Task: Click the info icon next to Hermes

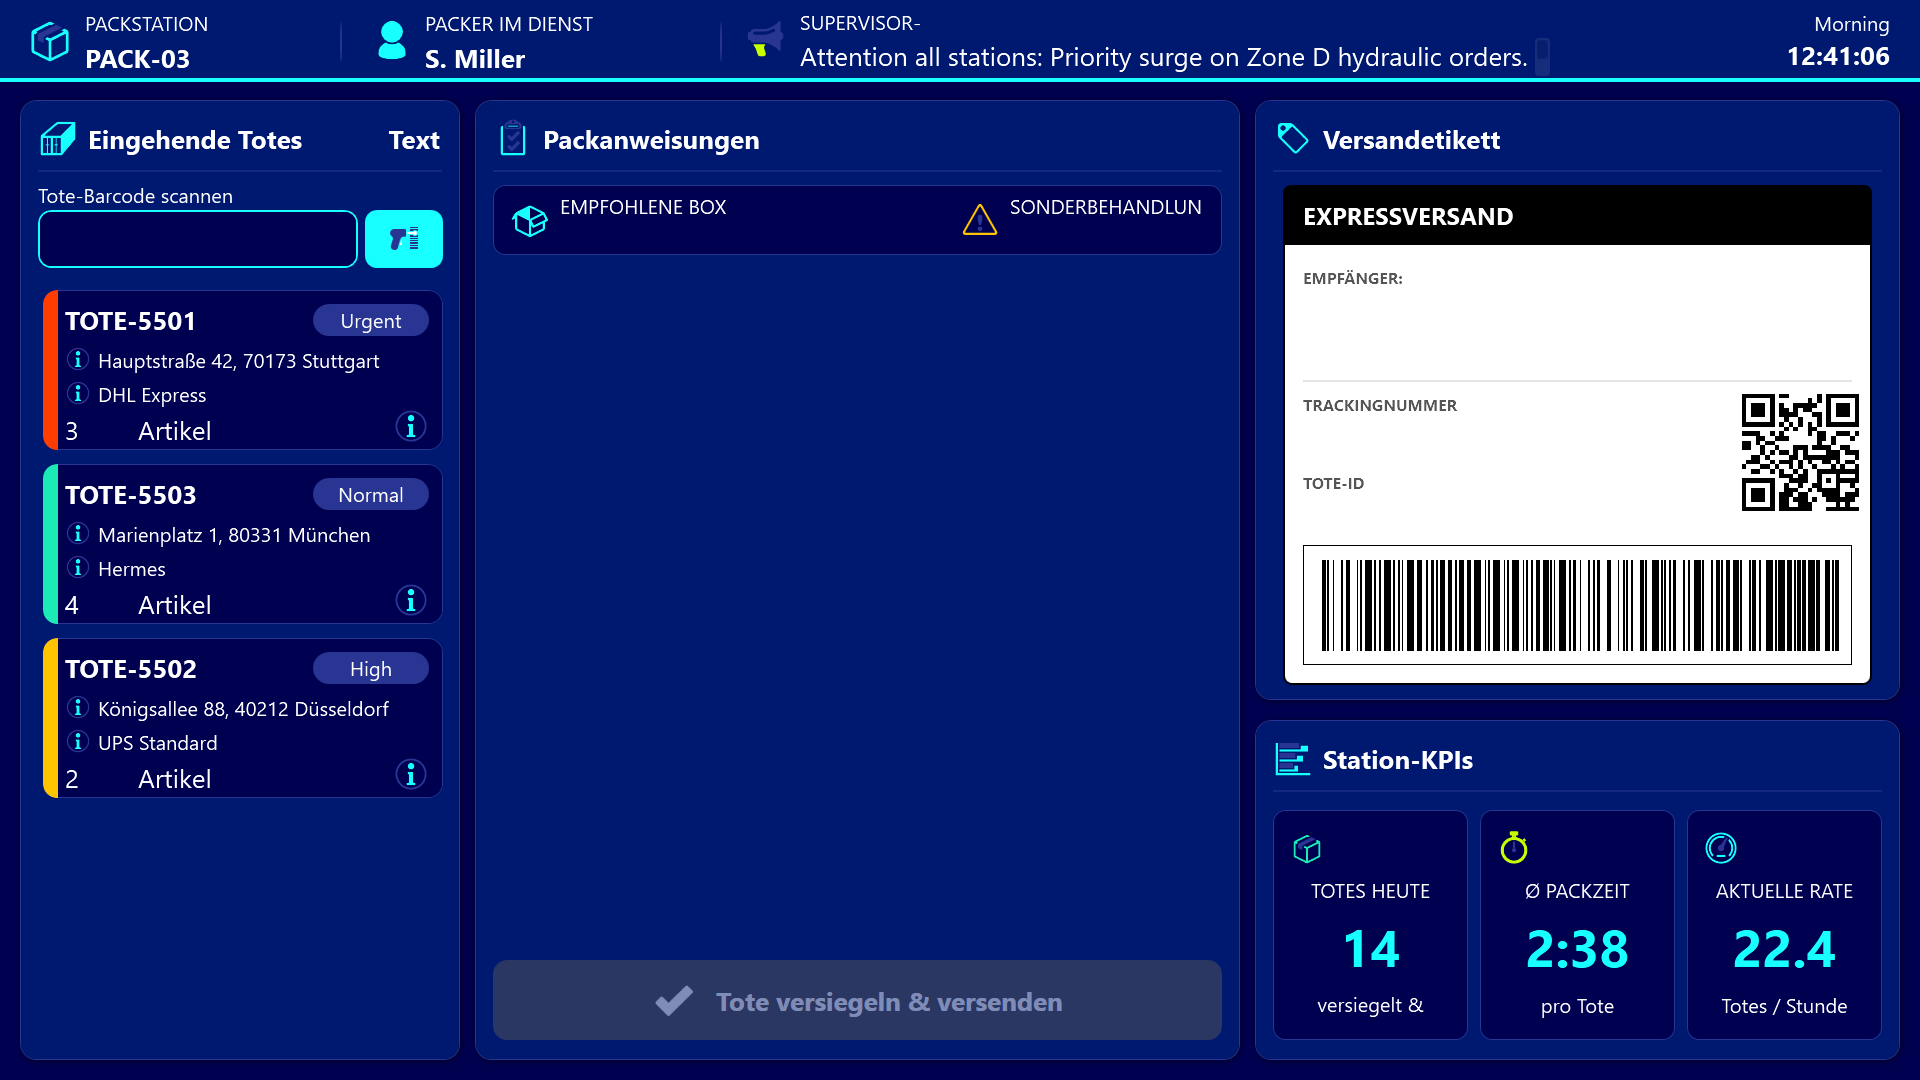Action: 78,568
